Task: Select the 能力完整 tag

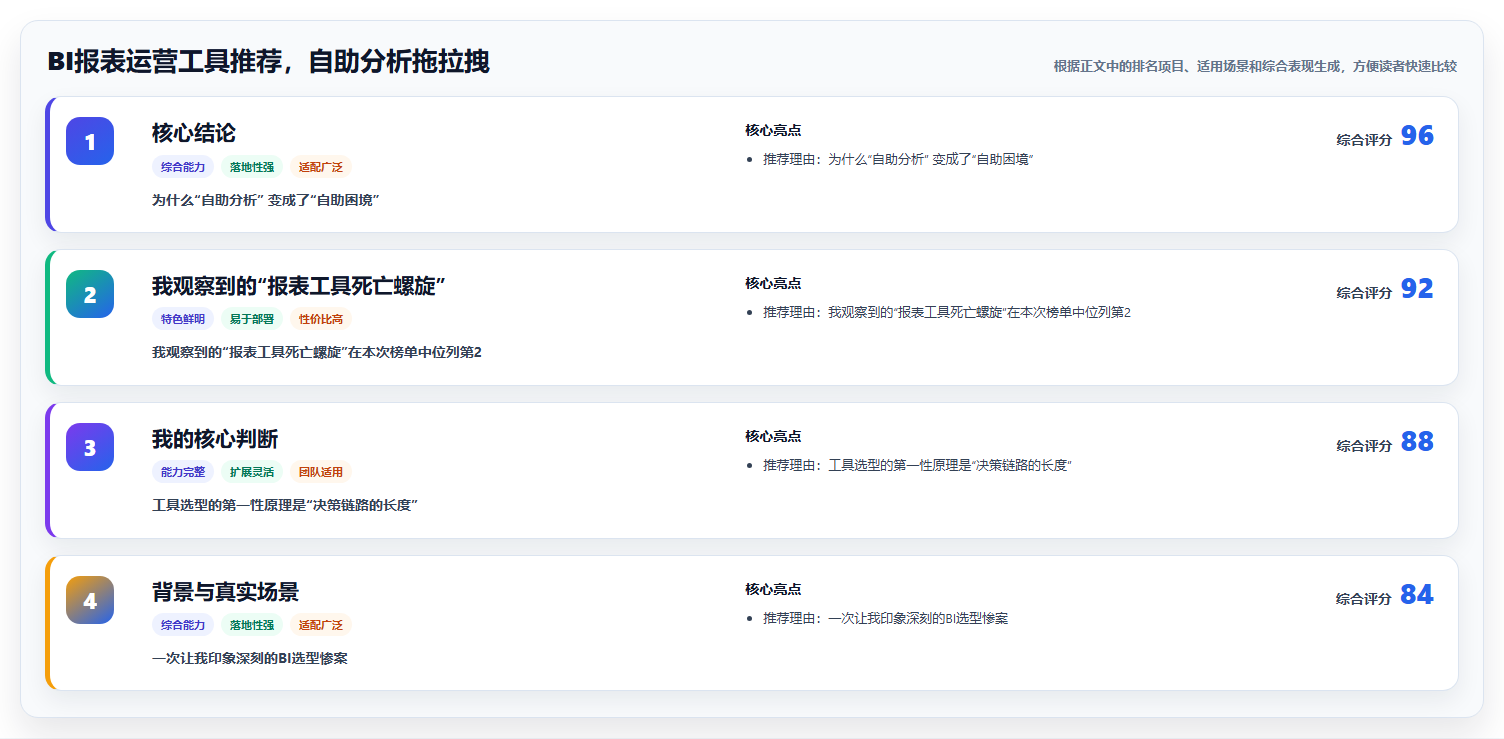Action: pyautogui.click(x=183, y=472)
